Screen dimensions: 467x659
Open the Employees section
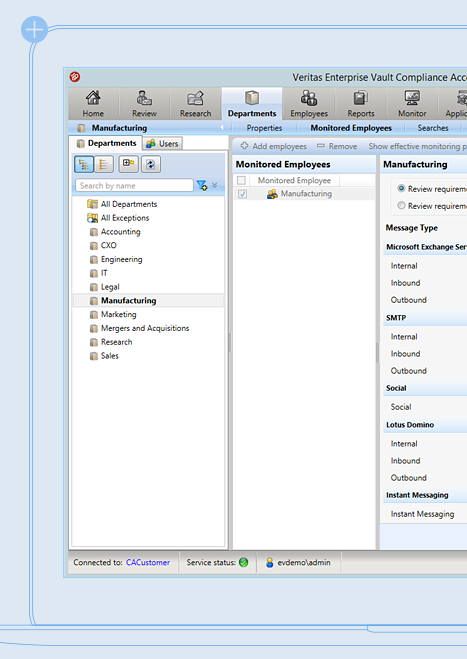(309, 104)
